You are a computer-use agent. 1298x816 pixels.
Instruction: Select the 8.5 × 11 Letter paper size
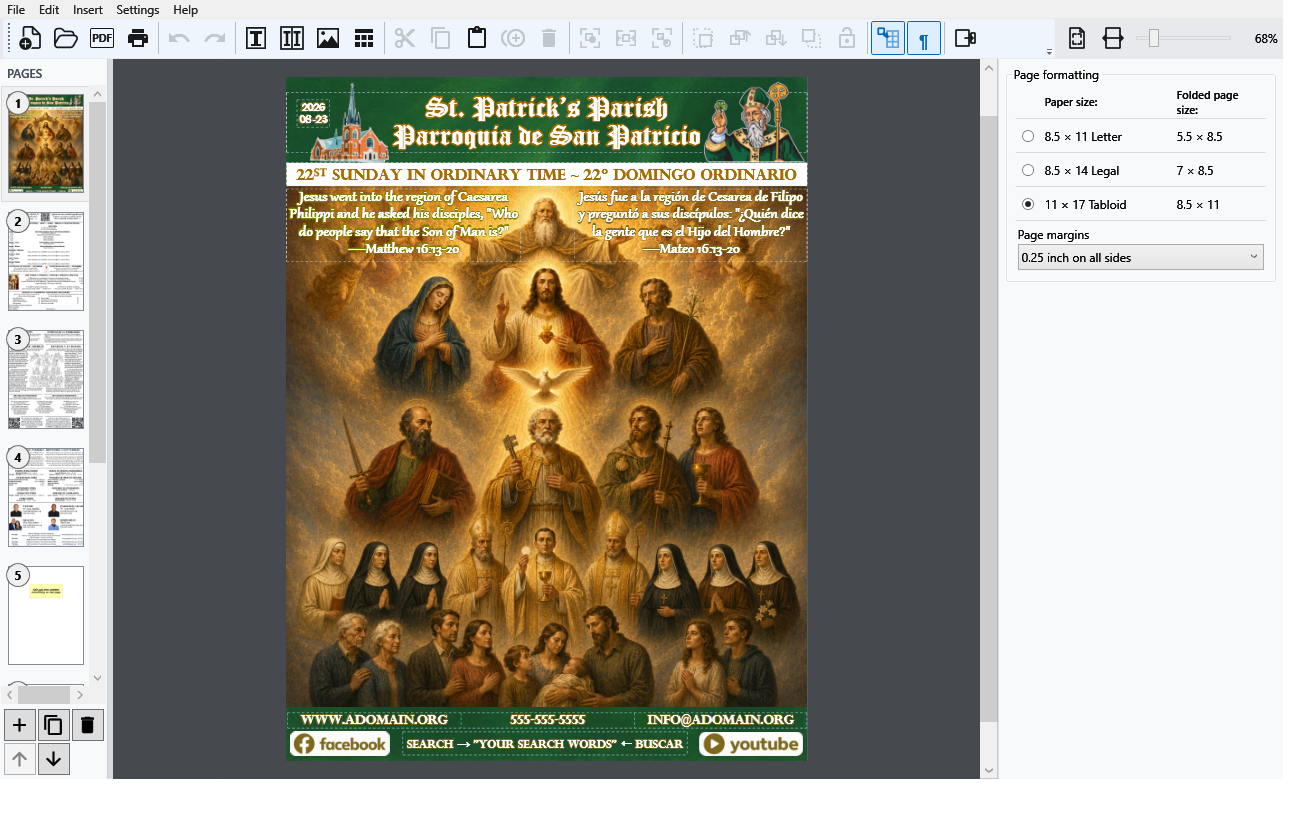(x=1029, y=137)
